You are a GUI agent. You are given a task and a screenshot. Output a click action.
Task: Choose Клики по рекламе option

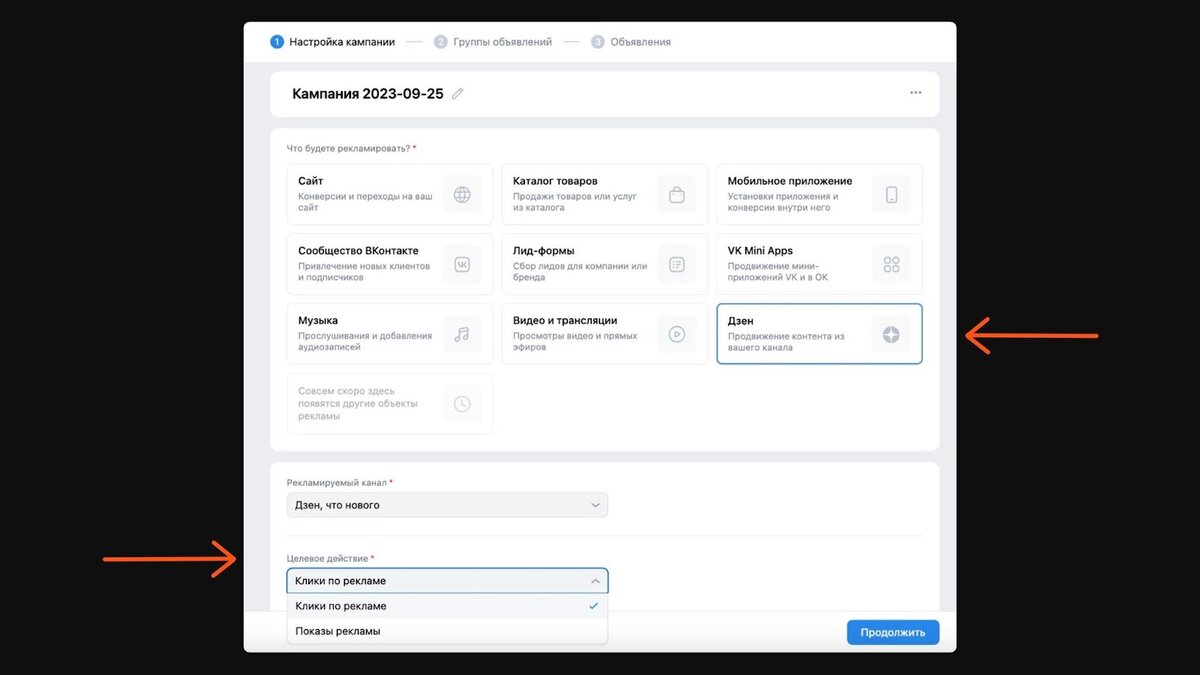447,606
